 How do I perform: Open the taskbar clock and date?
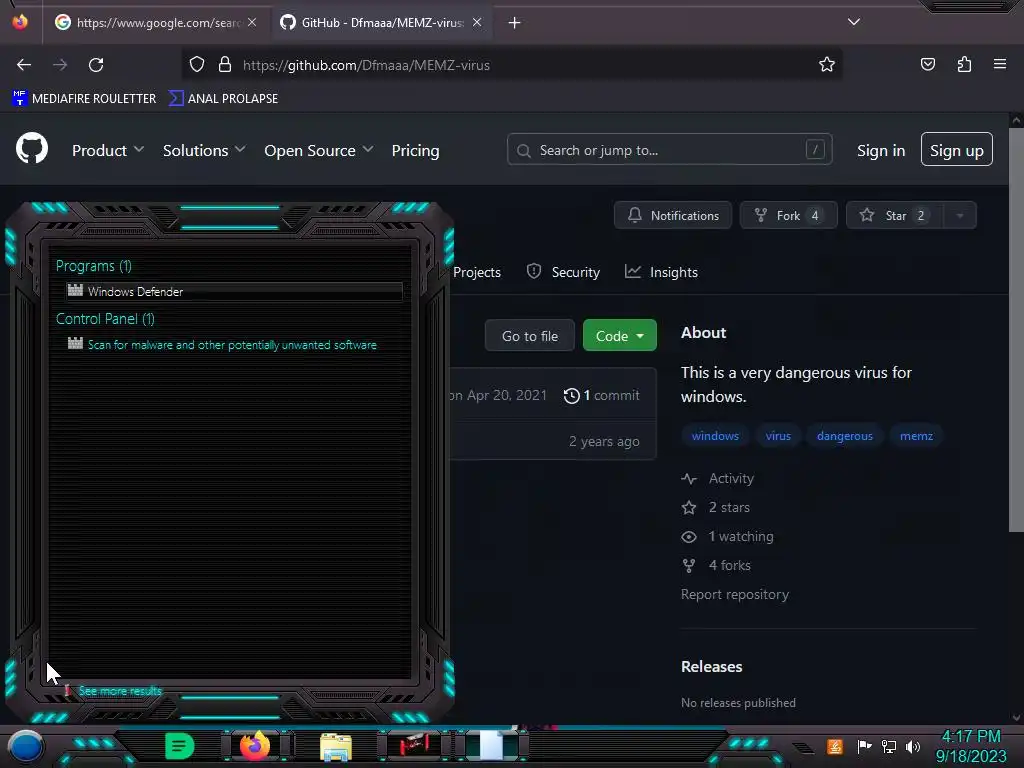click(971, 746)
